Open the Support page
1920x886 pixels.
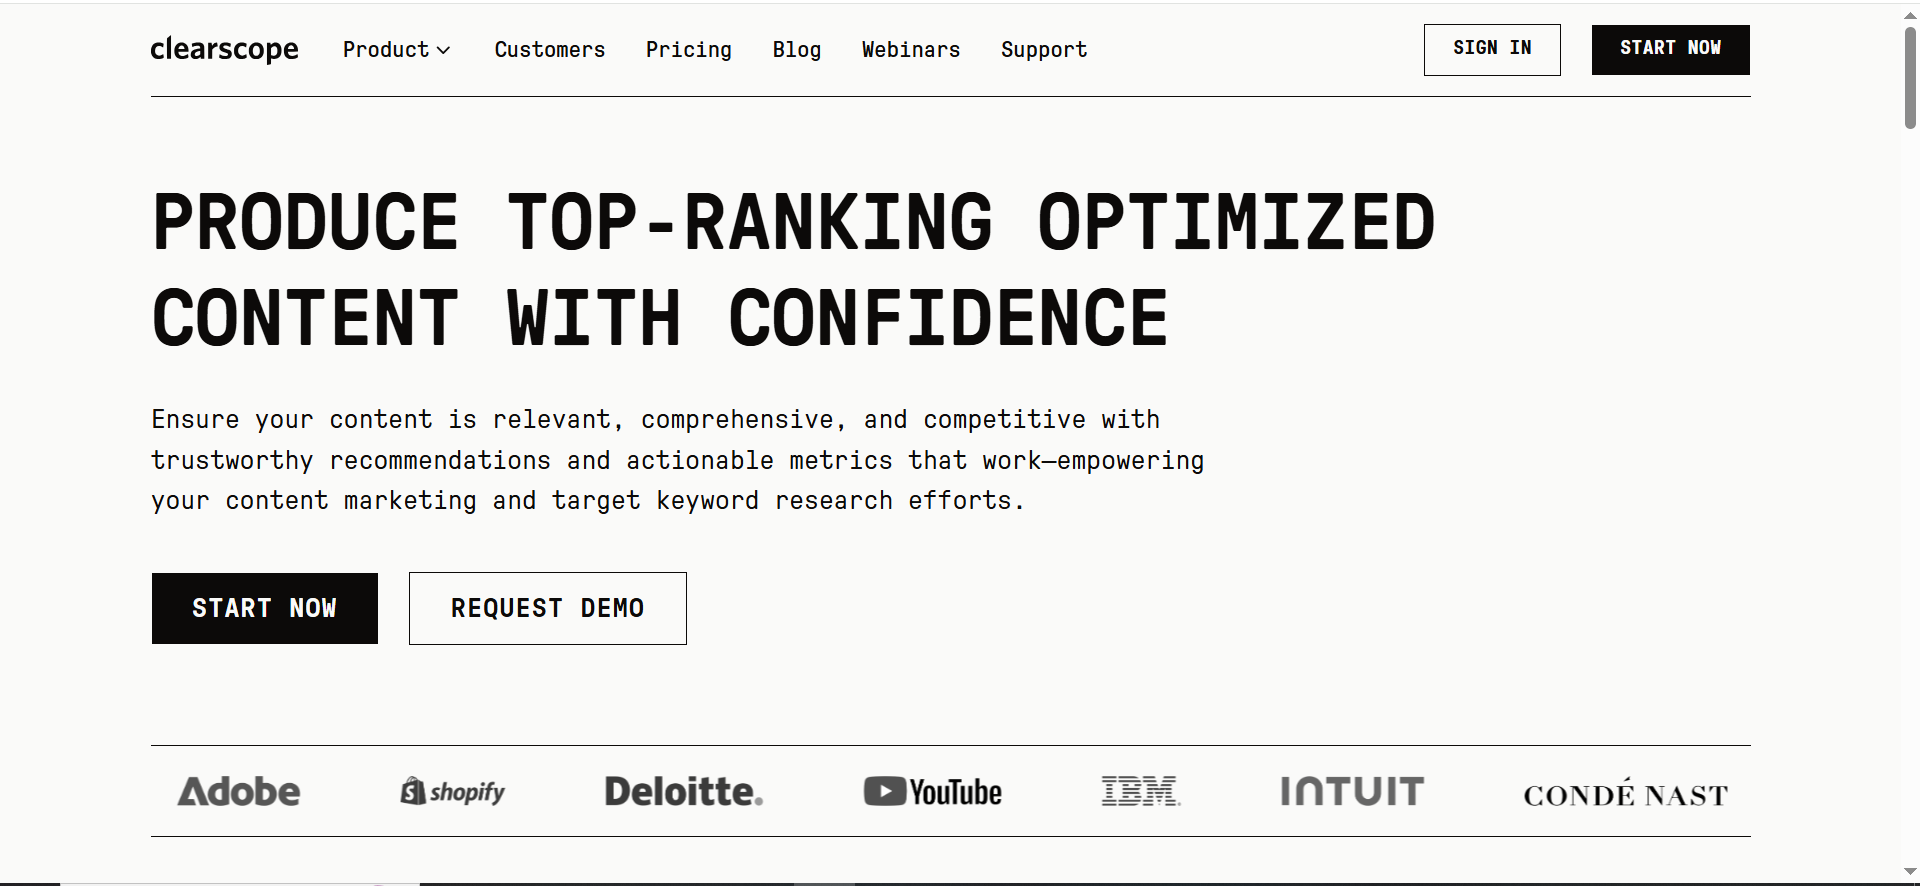point(1043,49)
